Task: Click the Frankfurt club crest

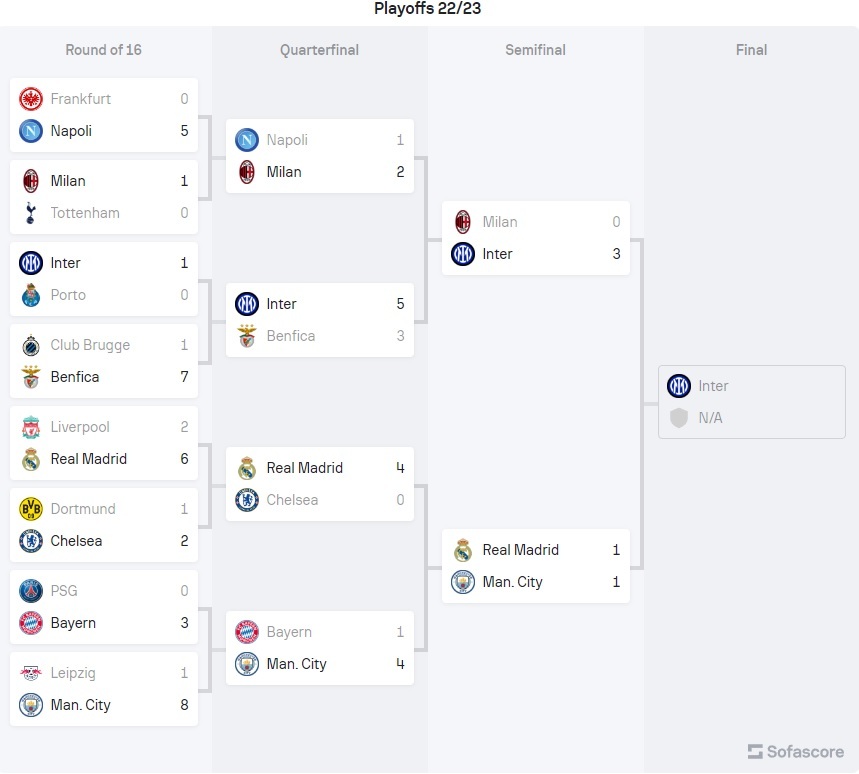Action: coord(31,99)
